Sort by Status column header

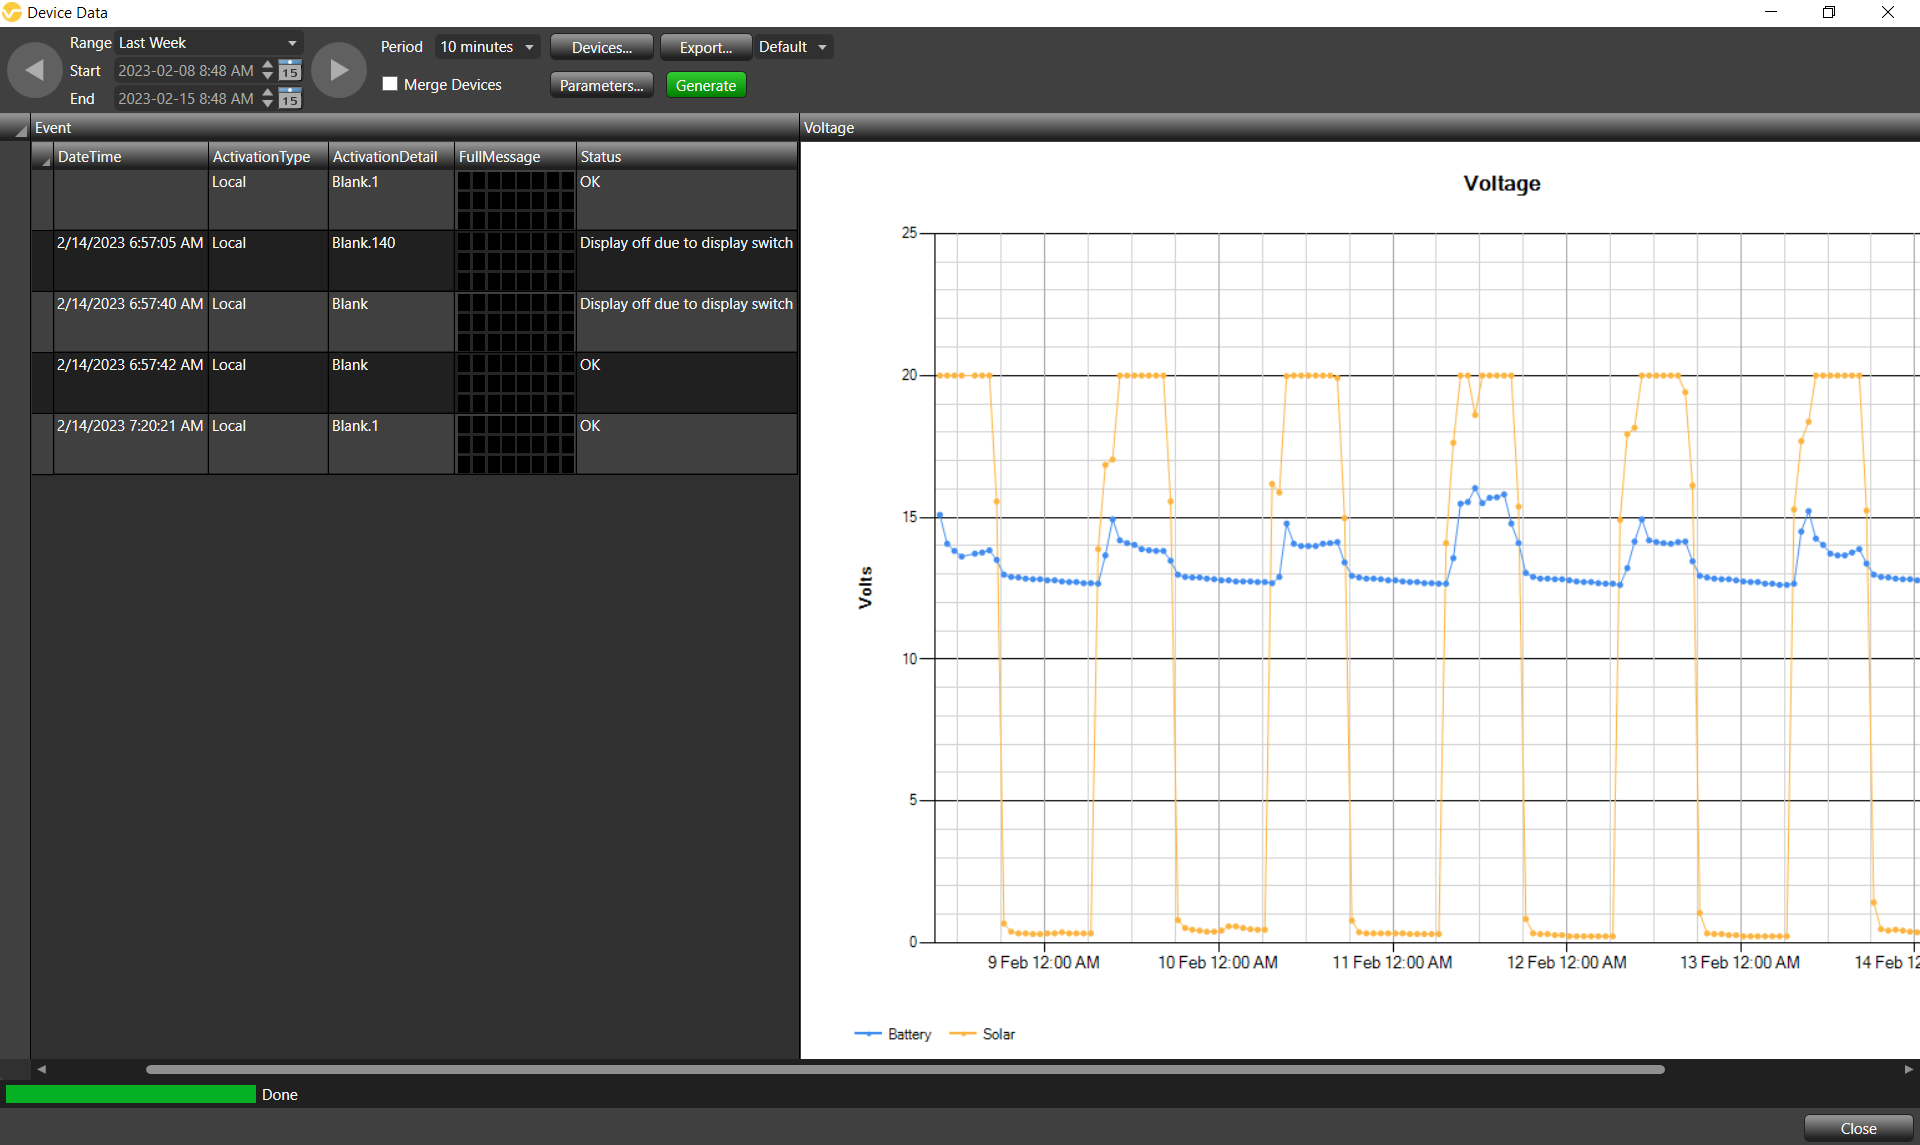[686, 156]
